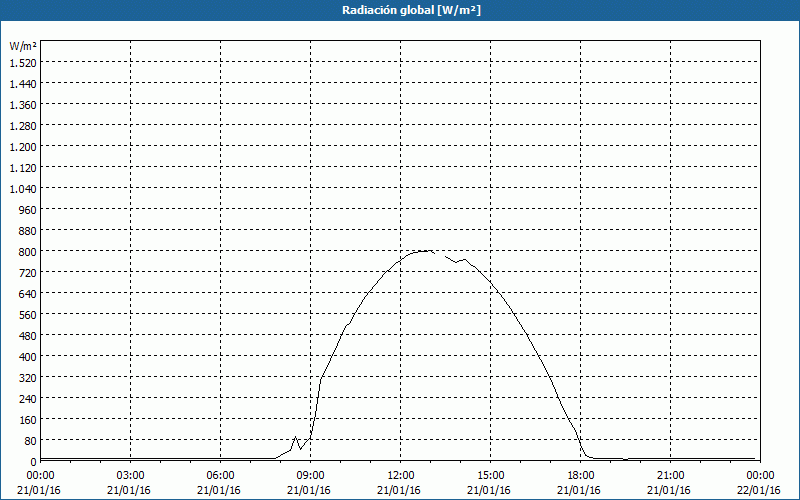
Task: Click the 06:00 time axis label
Action: pyautogui.click(x=220, y=476)
